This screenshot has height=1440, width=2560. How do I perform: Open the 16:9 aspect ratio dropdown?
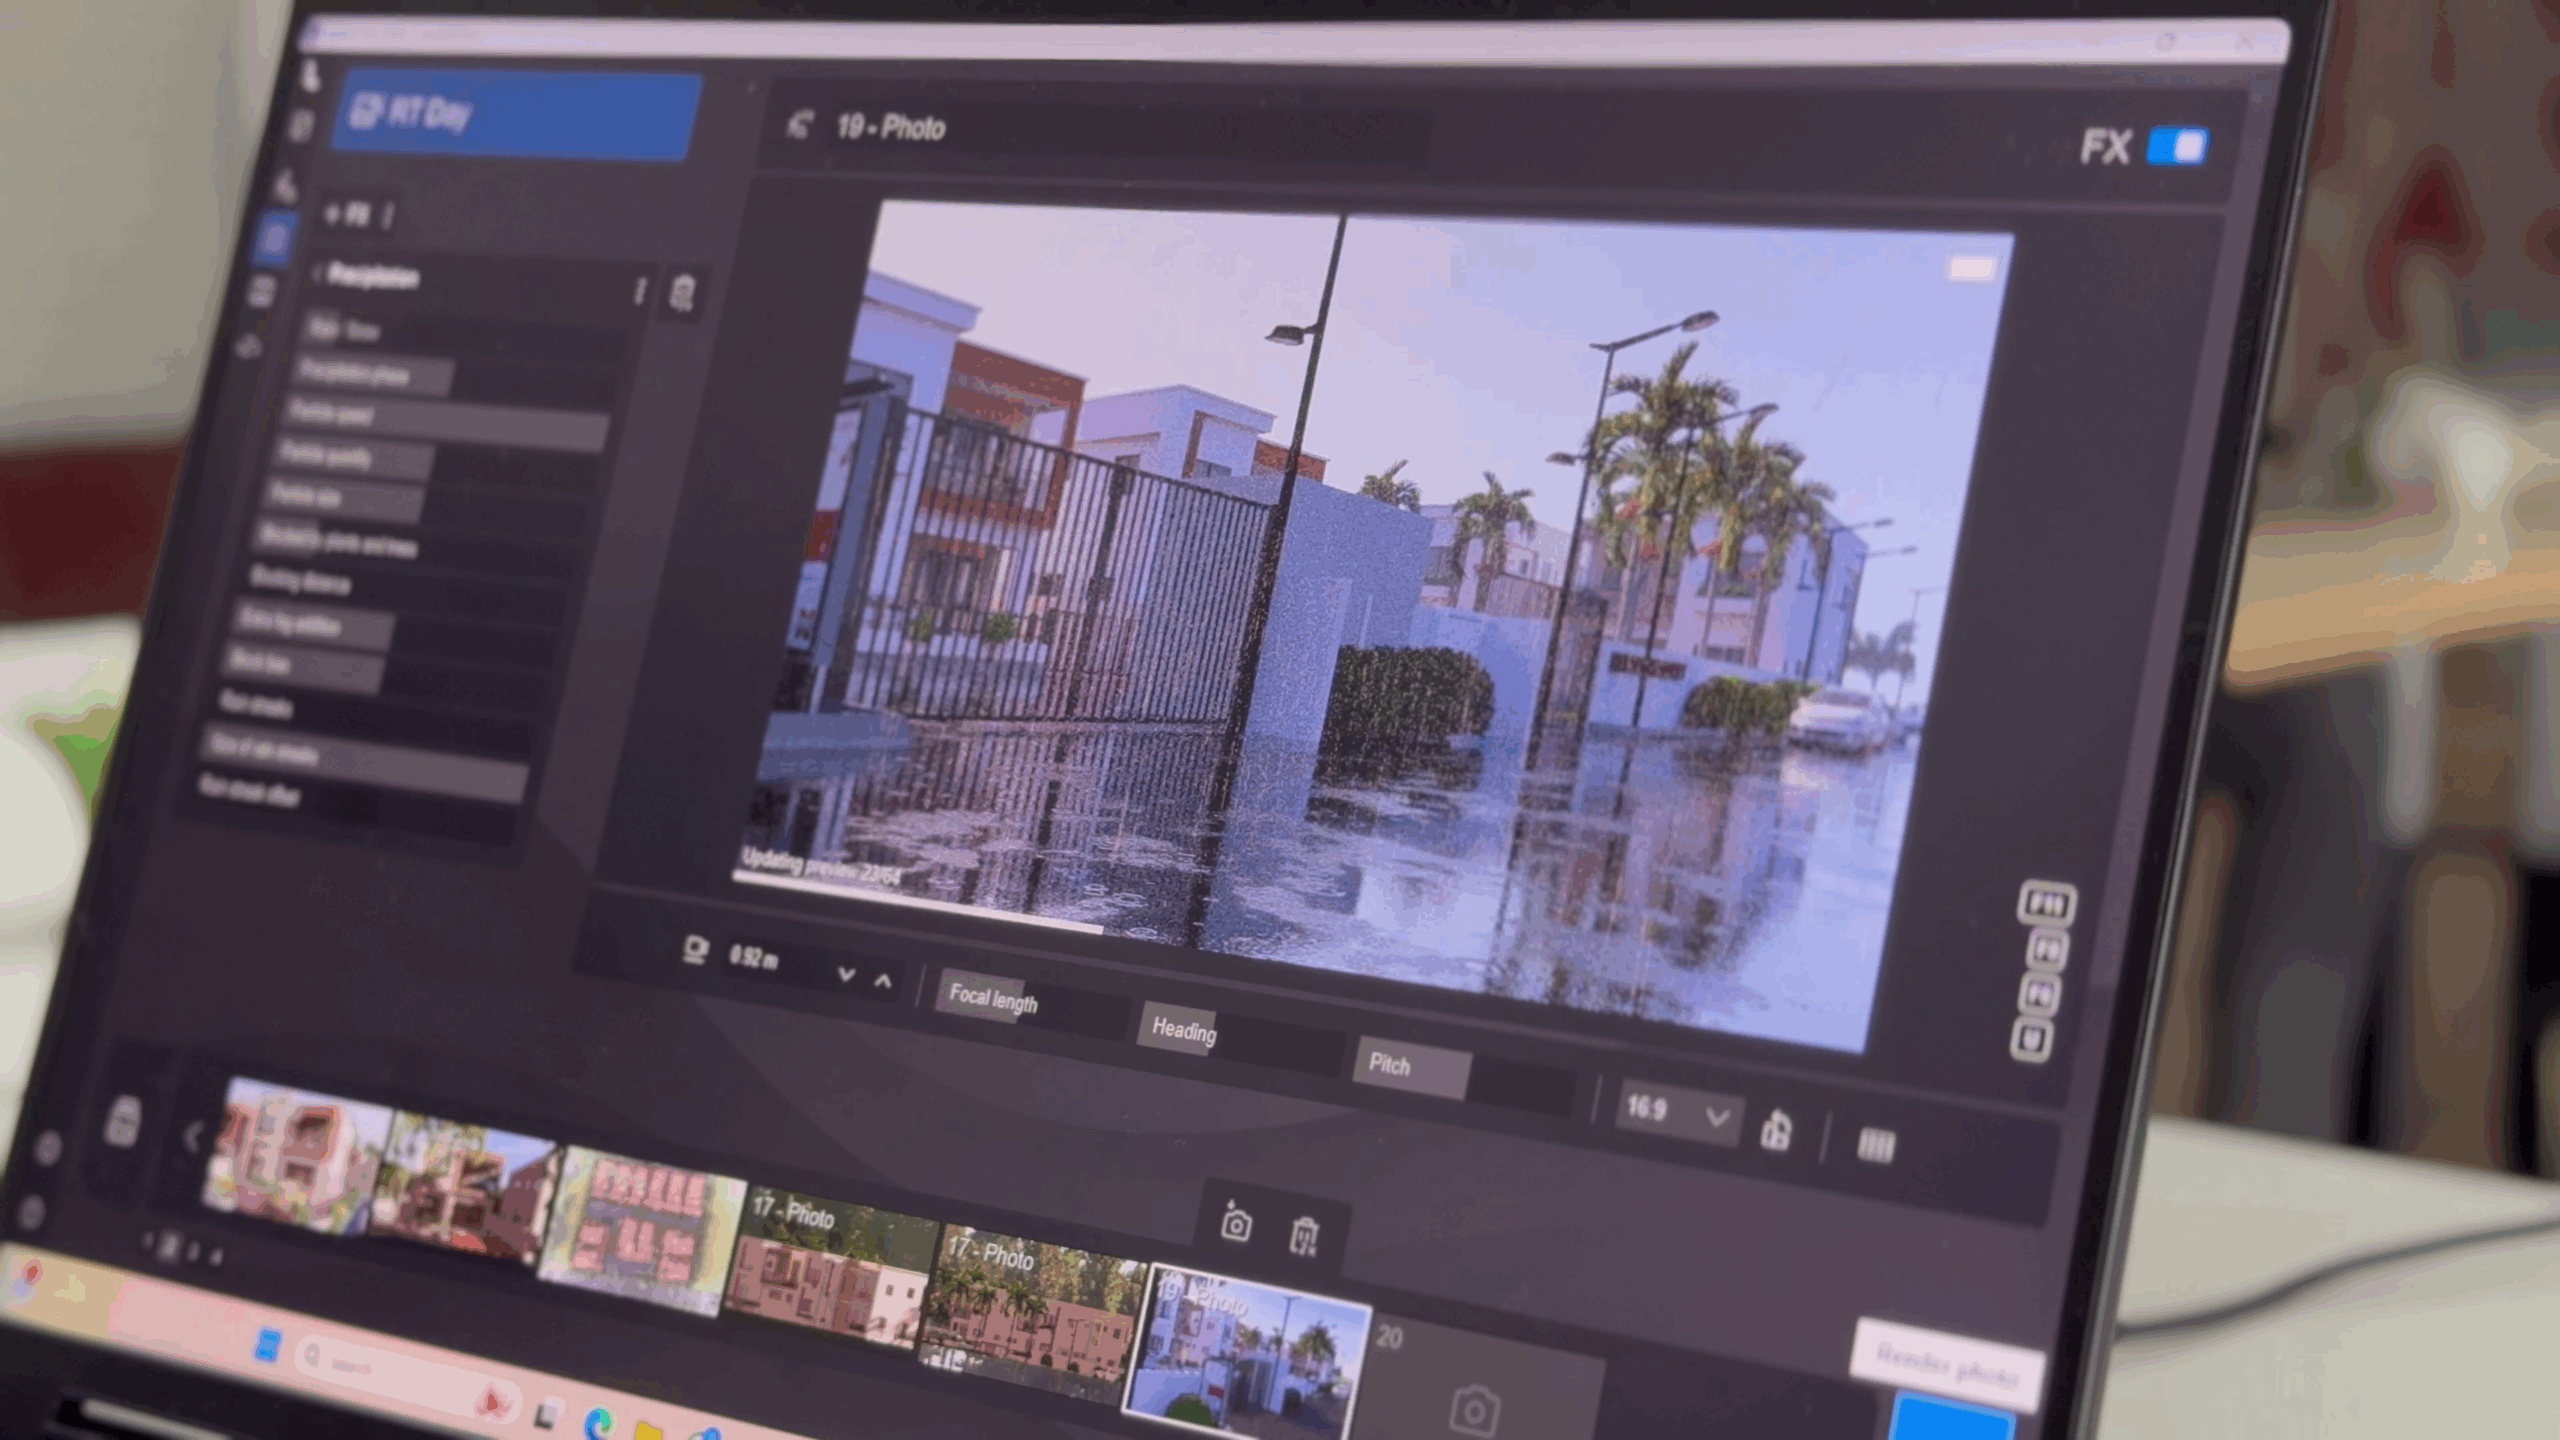click(1678, 1111)
